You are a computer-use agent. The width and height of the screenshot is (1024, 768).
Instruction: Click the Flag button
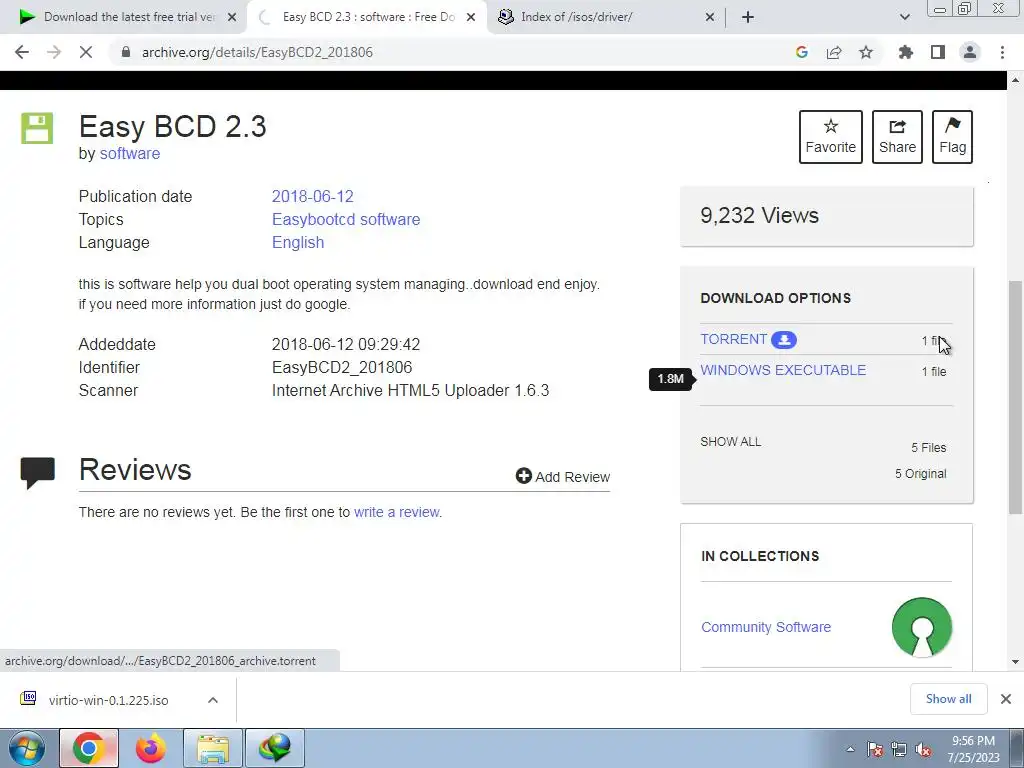pyautogui.click(x=952, y=137)
